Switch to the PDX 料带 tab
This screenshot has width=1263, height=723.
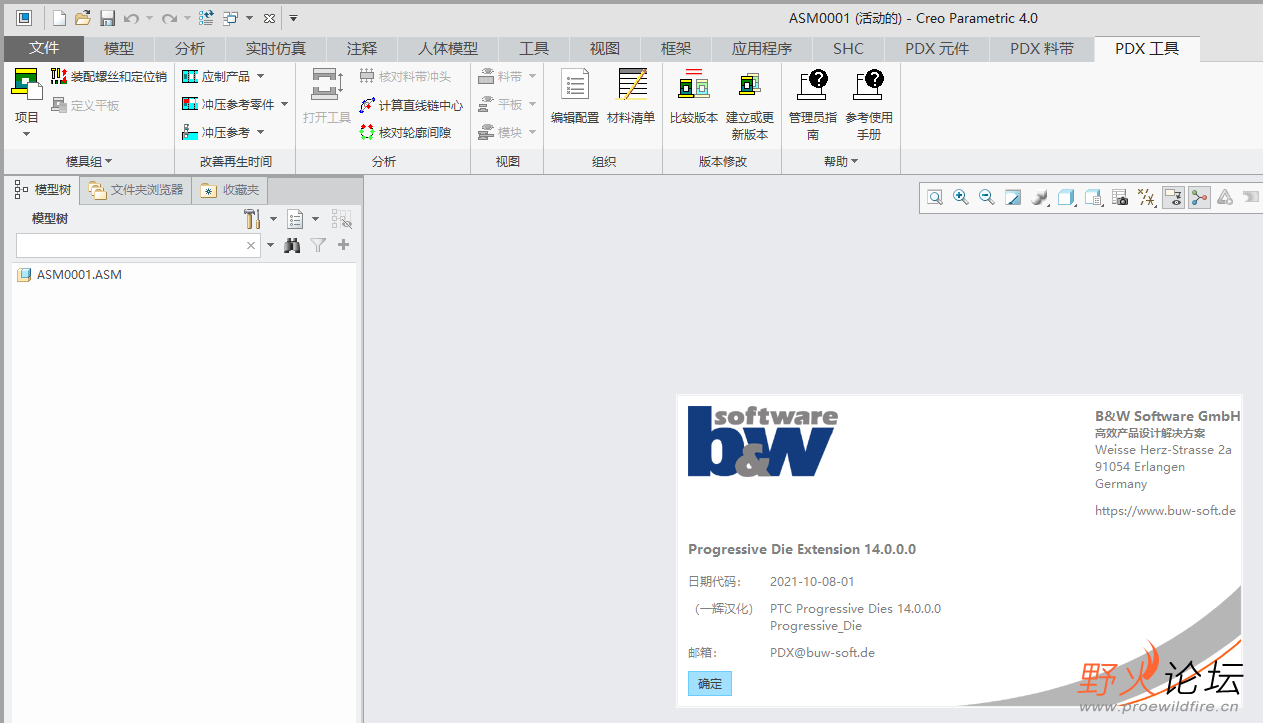pos(1042,48)
